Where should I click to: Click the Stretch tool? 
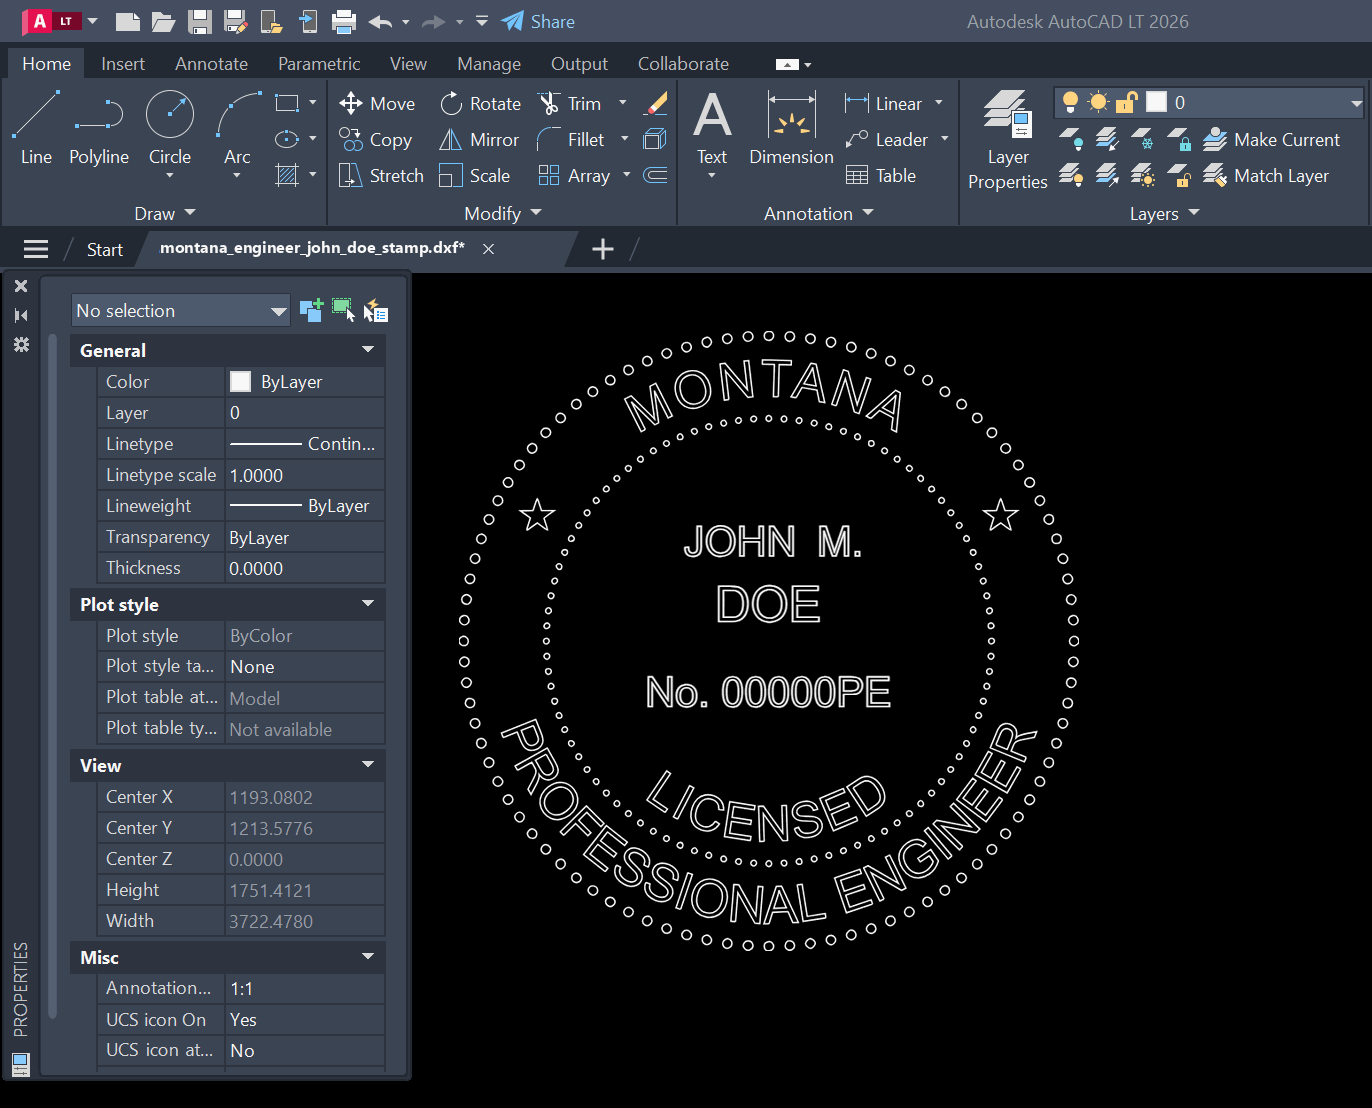381,176
